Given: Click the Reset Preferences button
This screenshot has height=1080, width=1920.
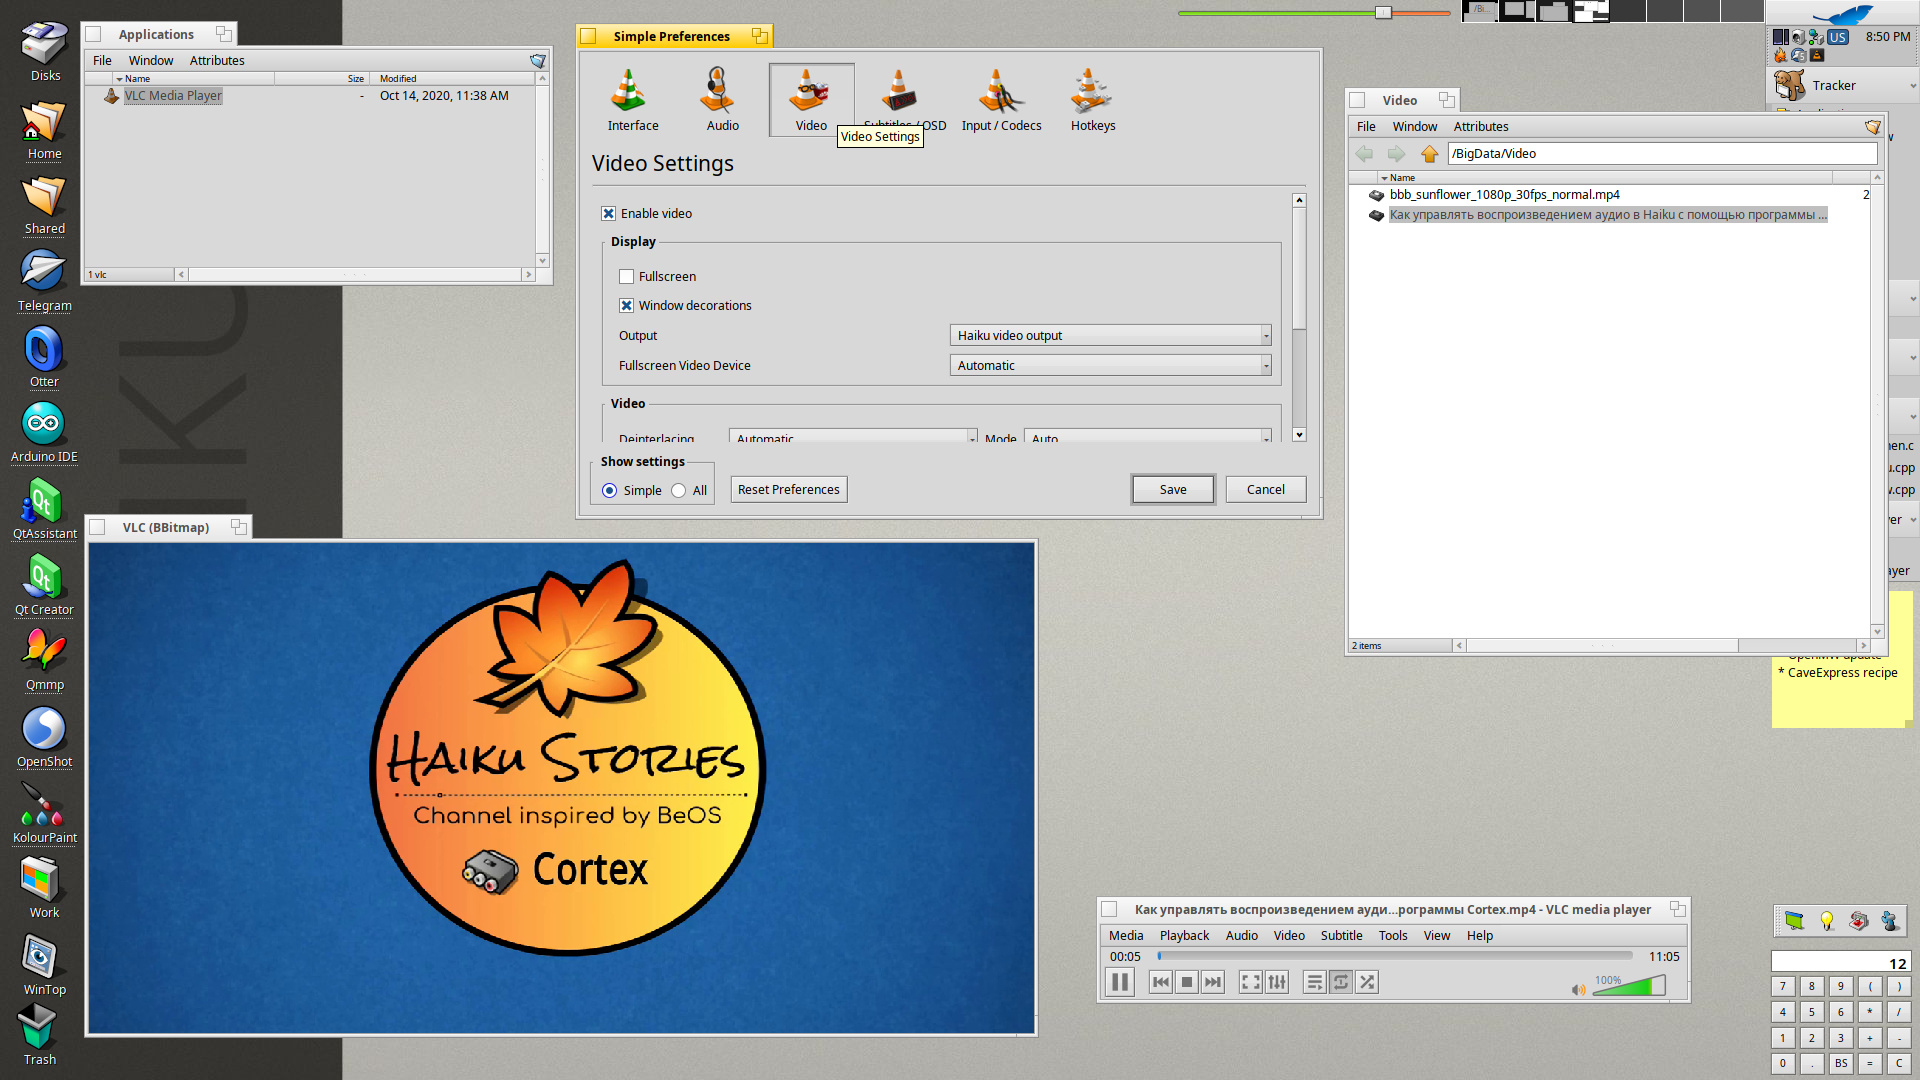Looking at the screenshot, I should point(788,490).
